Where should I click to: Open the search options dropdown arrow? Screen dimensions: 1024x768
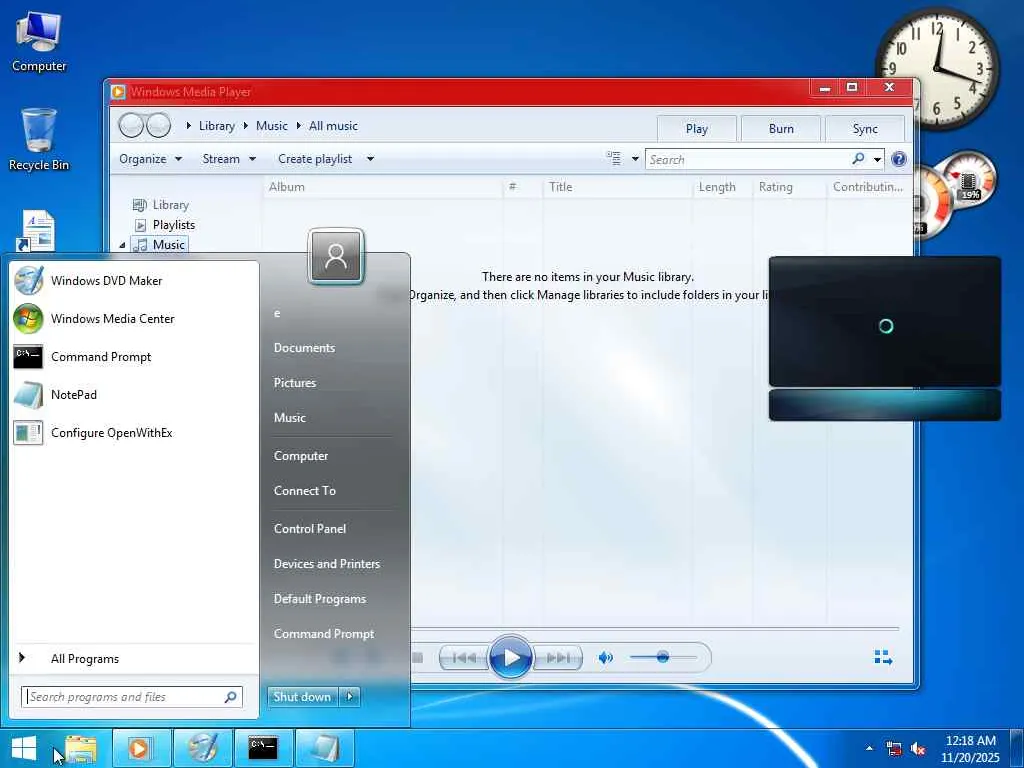[878, 159]
